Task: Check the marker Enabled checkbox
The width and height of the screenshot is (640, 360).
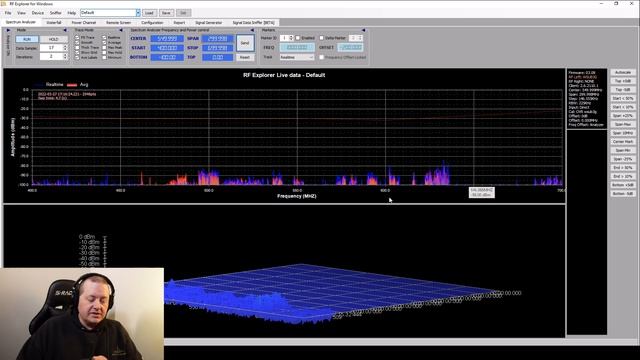Action: (298, 38)
